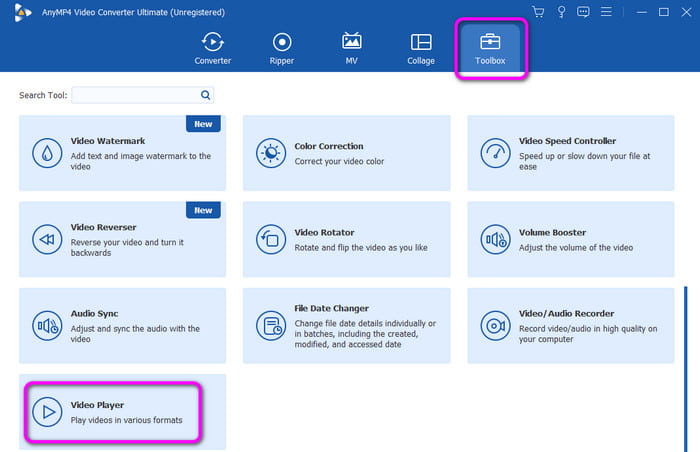Image resolution: width=700 pixels, height=452 pixels.
Task: Open the Video Player title
Action: (97, 405)
